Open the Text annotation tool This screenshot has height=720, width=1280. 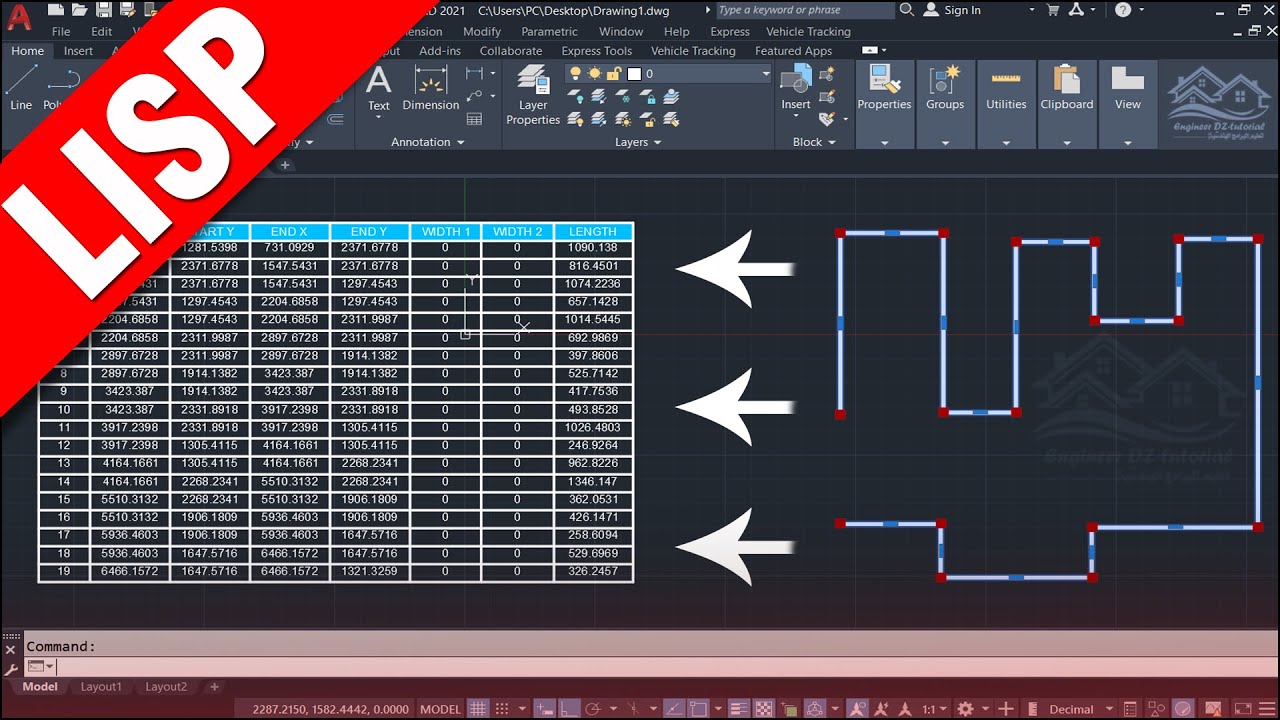tap(378, 87)
